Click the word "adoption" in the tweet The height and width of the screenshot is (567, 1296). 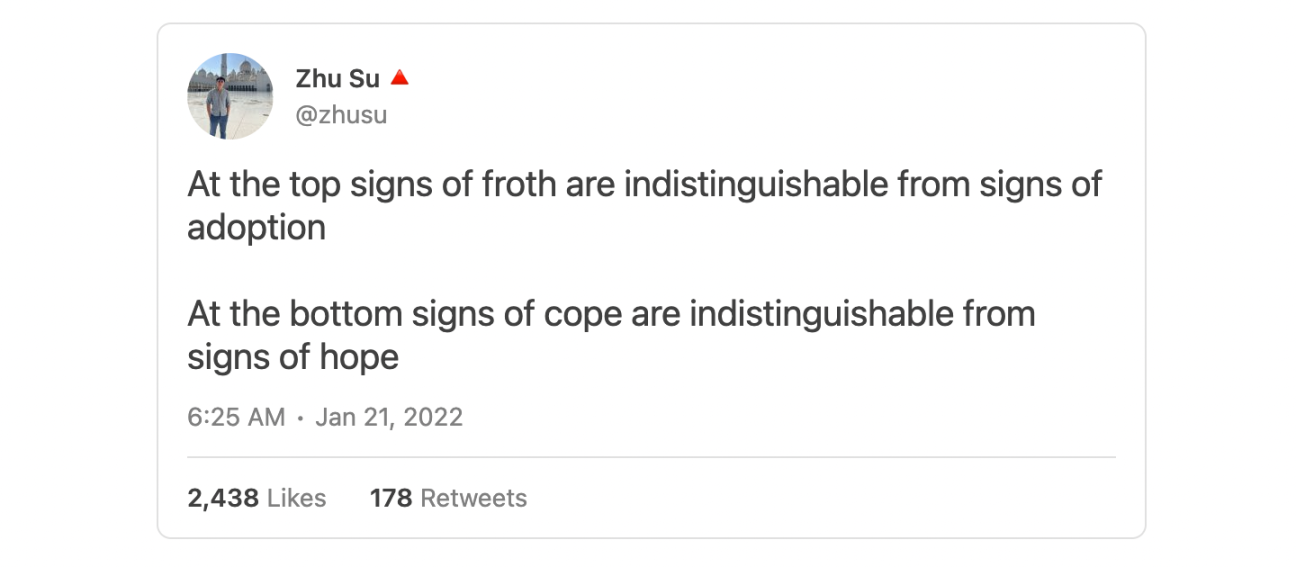coord(256,228)
